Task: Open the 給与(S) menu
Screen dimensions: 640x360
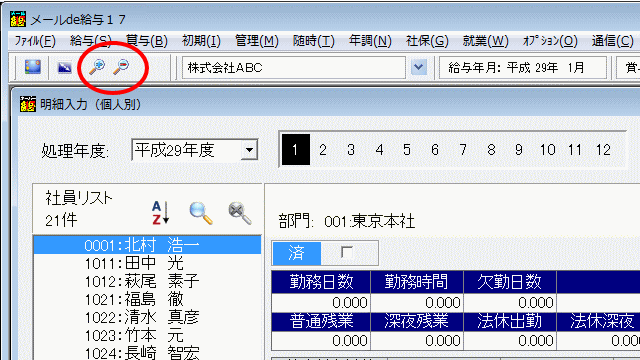Action: (91, 41)
